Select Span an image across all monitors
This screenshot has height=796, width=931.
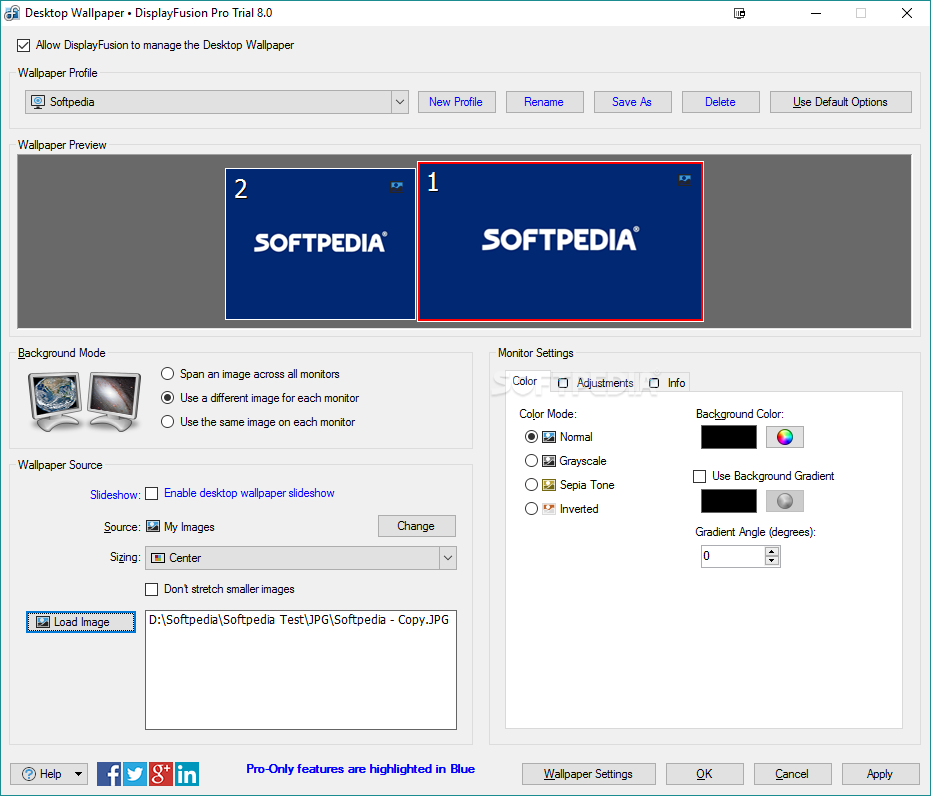pos(167,374)
